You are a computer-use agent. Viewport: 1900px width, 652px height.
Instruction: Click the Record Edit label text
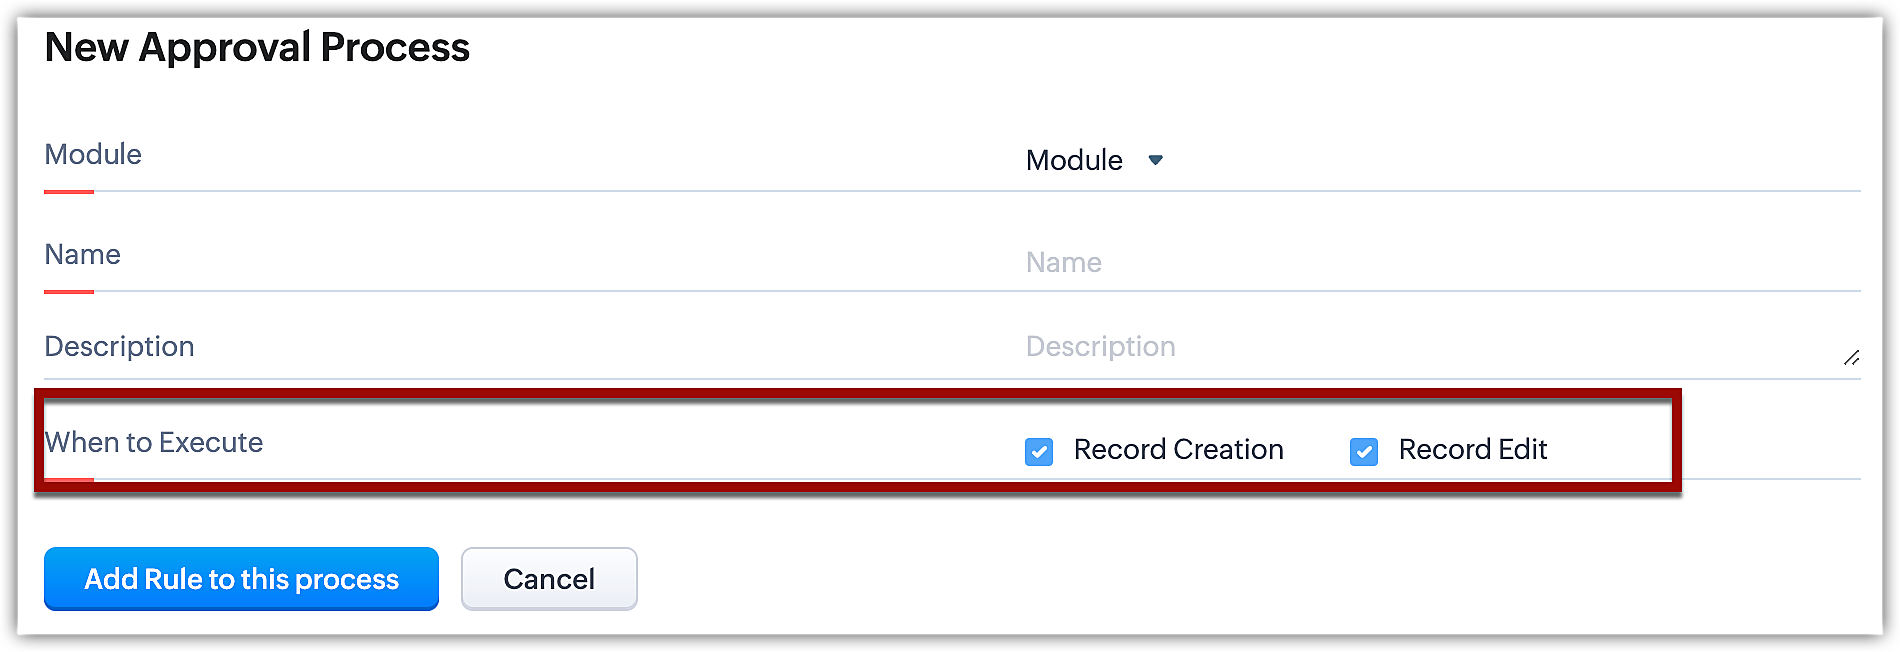pos(1472,450)
